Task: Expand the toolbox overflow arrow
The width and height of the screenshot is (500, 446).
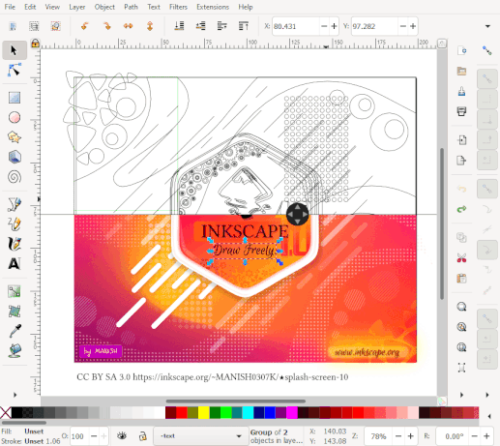Action: [15, 395]
